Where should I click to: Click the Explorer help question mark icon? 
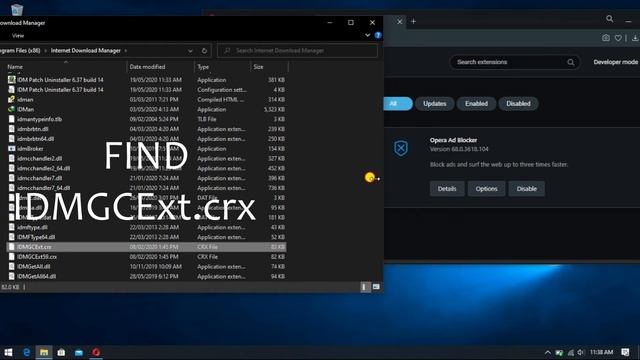click(378, 36)
